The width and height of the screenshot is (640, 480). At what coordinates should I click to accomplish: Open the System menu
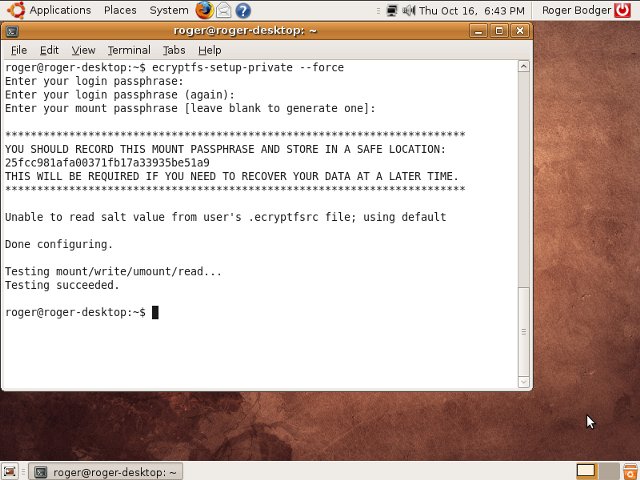[169, 10]
